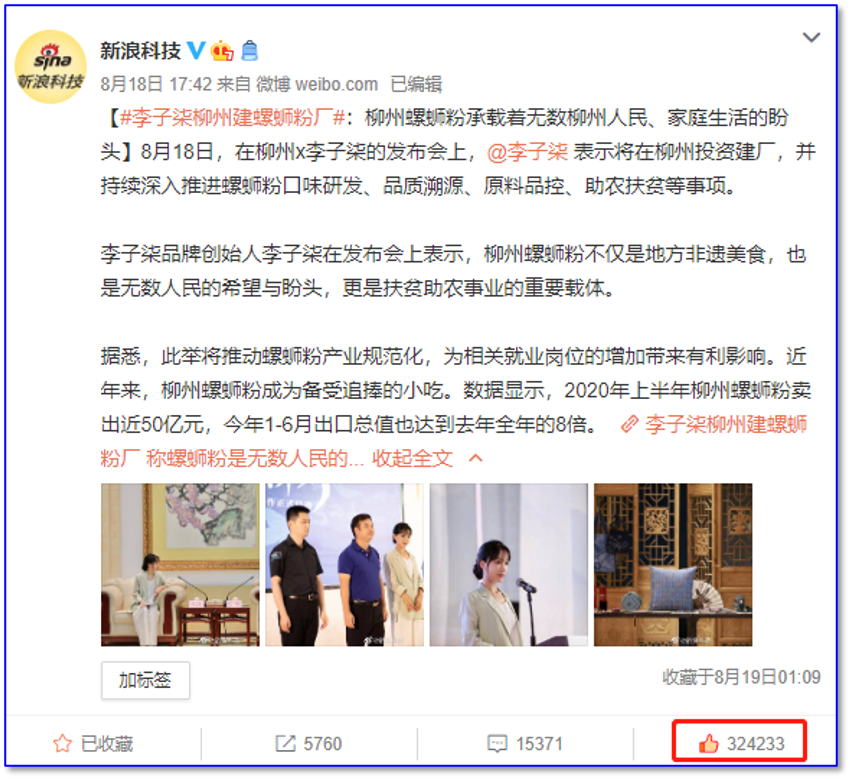This screenshot has width=850, height=778.
Task: Click the comment bubble icon
Action: tap(497, 743)
